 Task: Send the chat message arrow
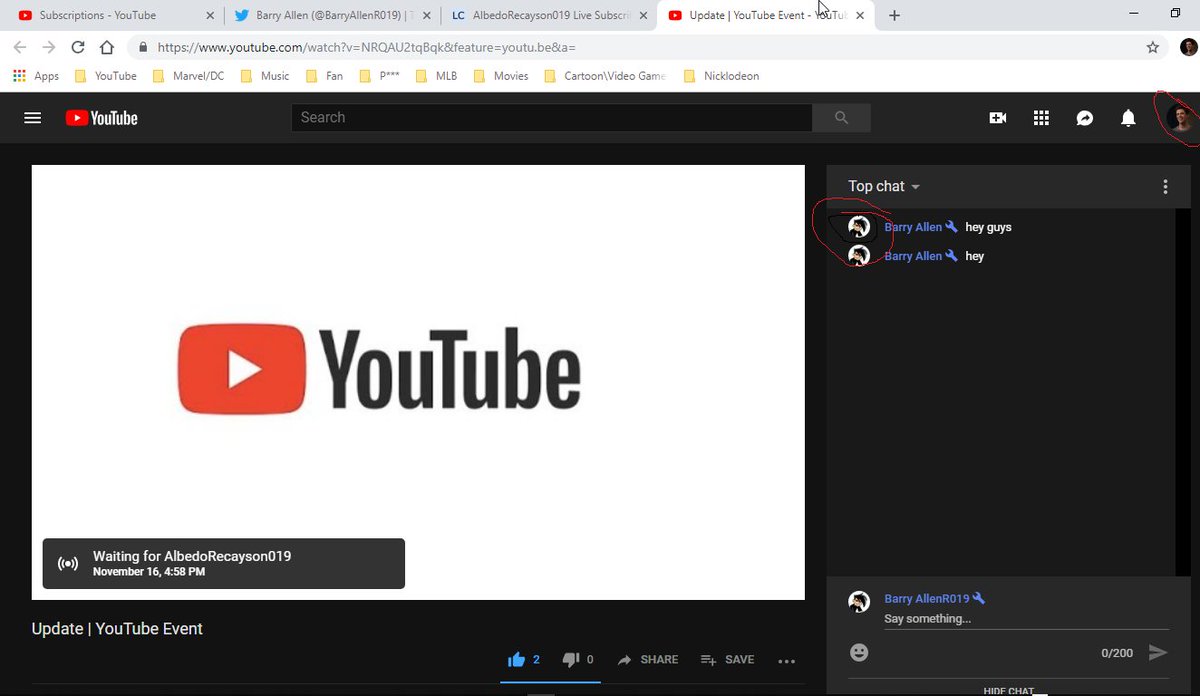click(x=1158, y=652)
